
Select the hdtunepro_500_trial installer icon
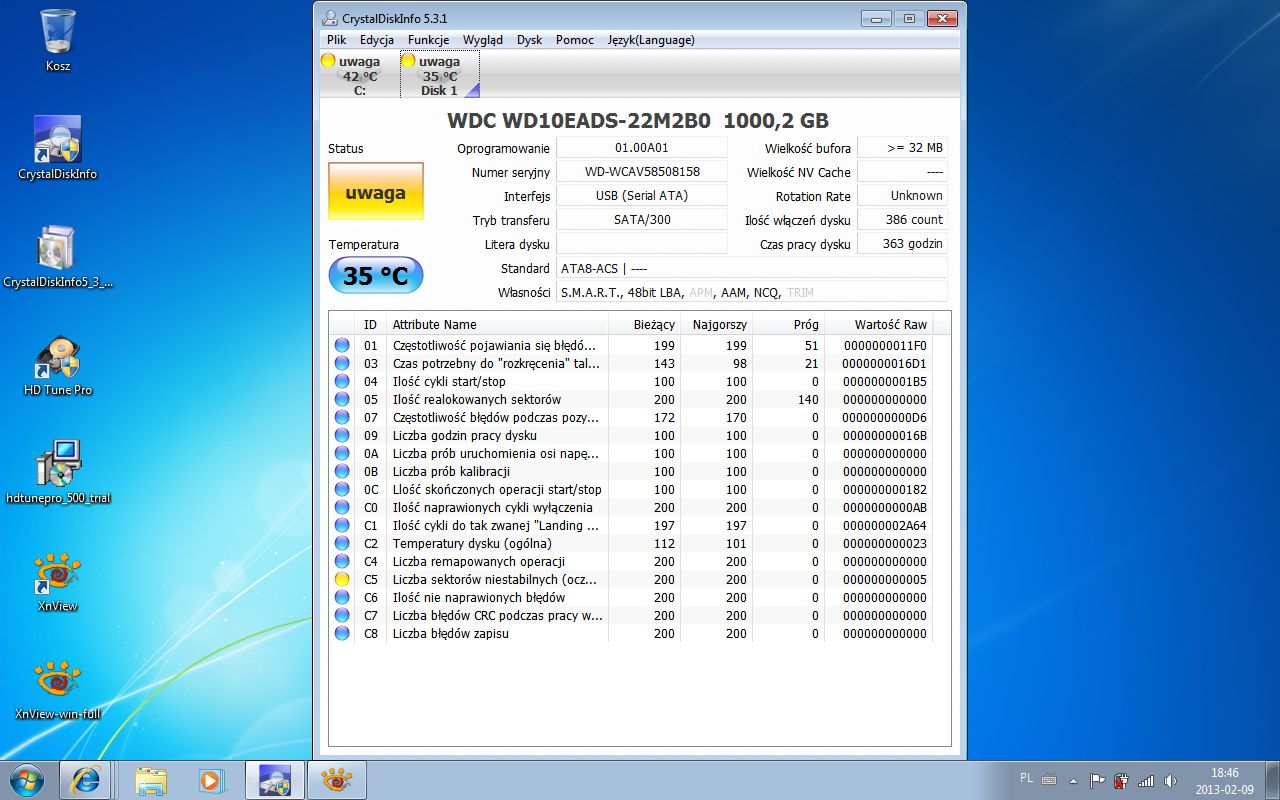point(58,471)
